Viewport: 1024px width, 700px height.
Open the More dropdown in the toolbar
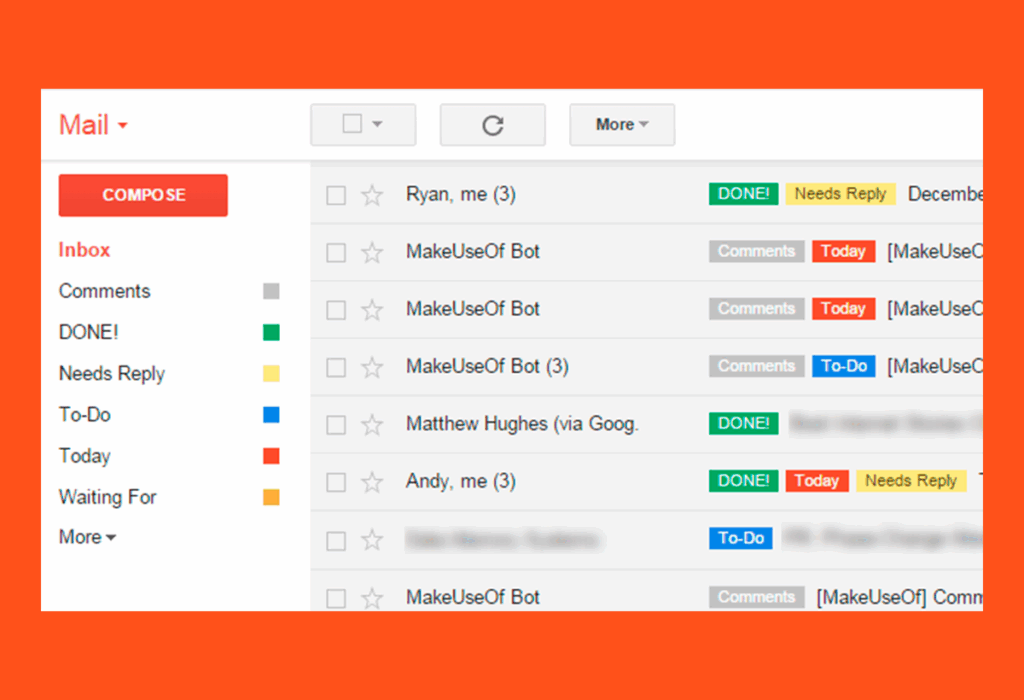click(622, 124)
